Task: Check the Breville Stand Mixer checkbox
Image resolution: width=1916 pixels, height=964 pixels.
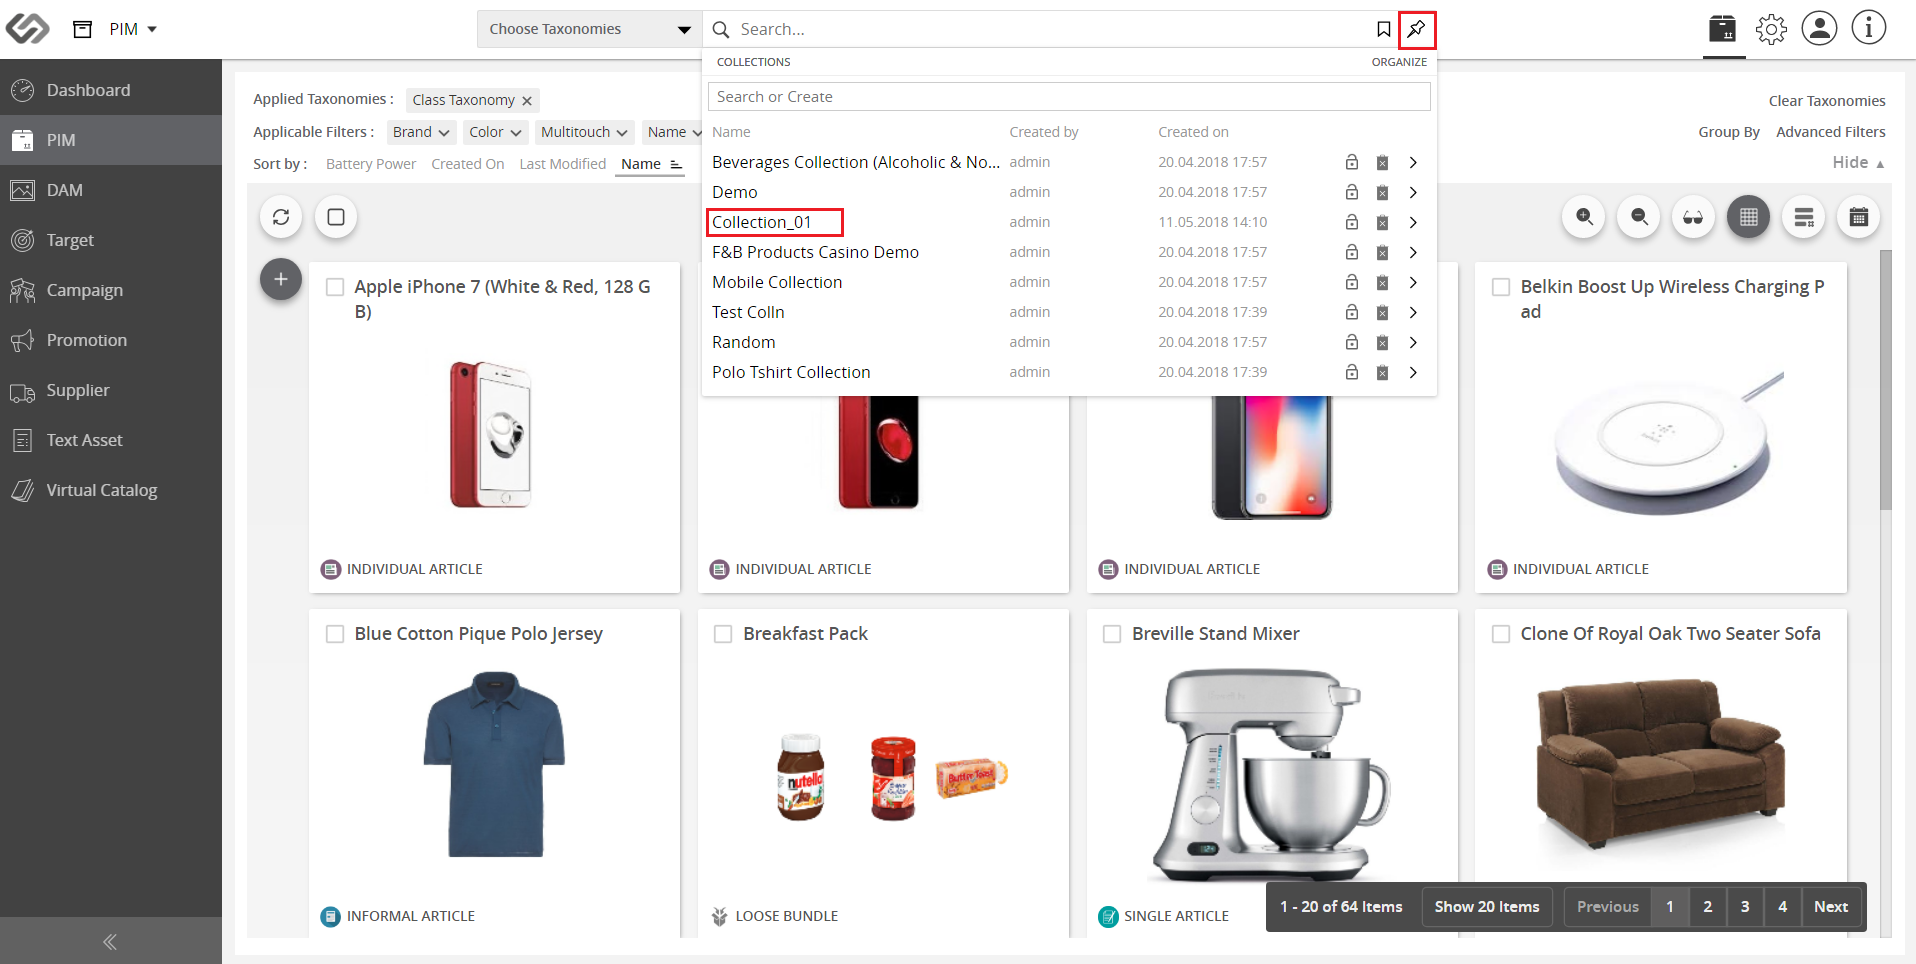Action: (1111, 634)
